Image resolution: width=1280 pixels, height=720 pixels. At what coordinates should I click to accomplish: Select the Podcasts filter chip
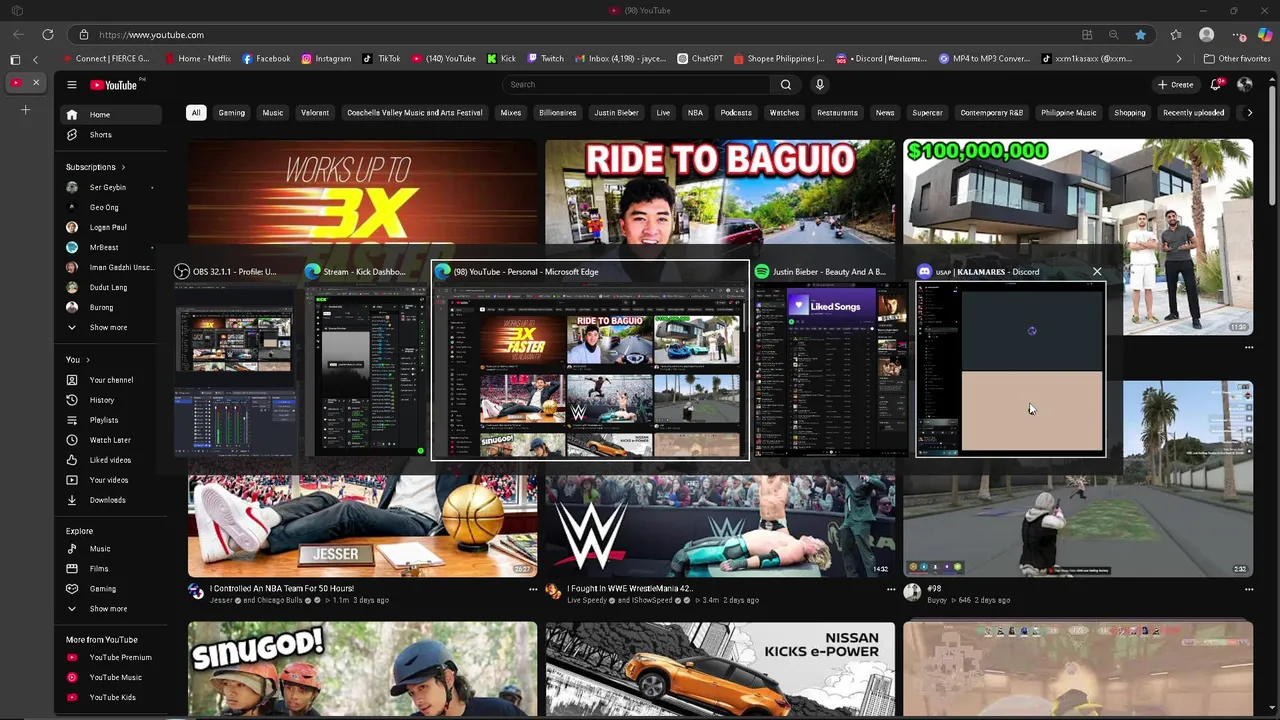click(x=736, y=113)
